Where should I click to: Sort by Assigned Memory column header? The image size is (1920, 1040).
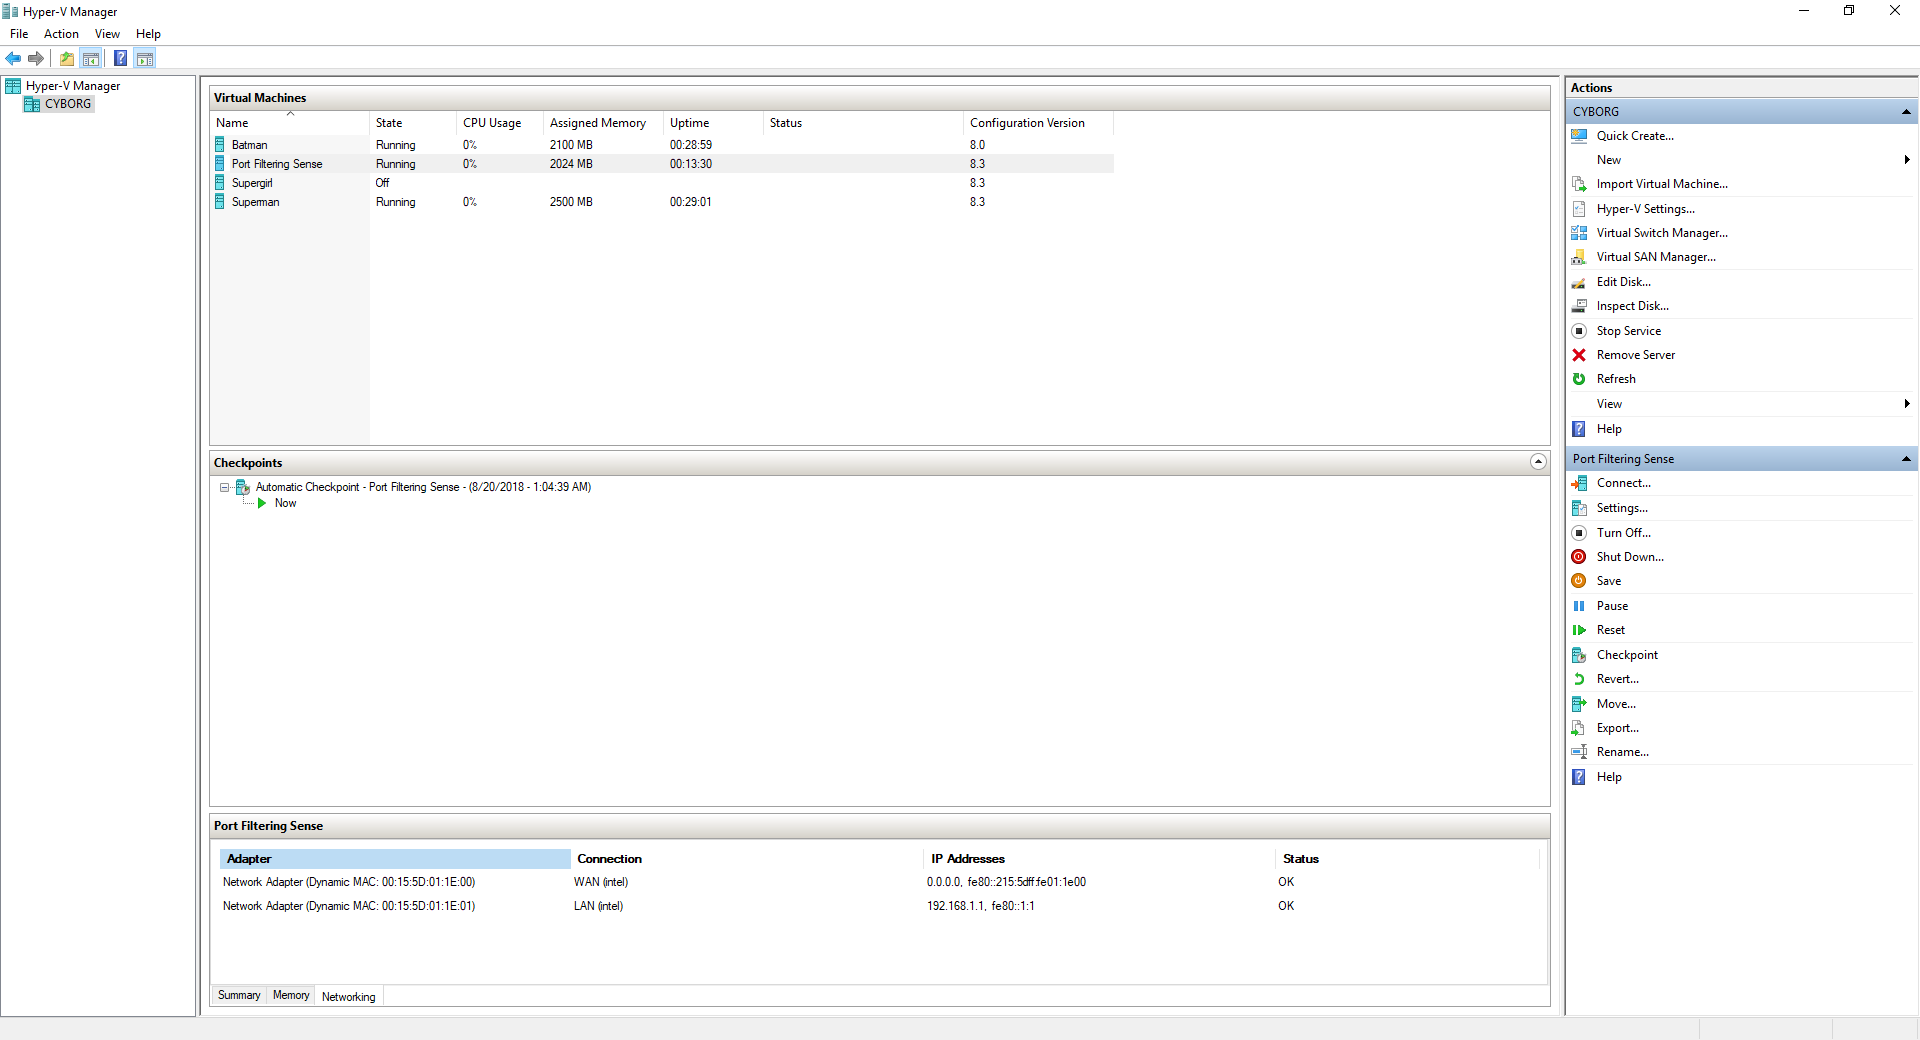(x=598, y=123)
